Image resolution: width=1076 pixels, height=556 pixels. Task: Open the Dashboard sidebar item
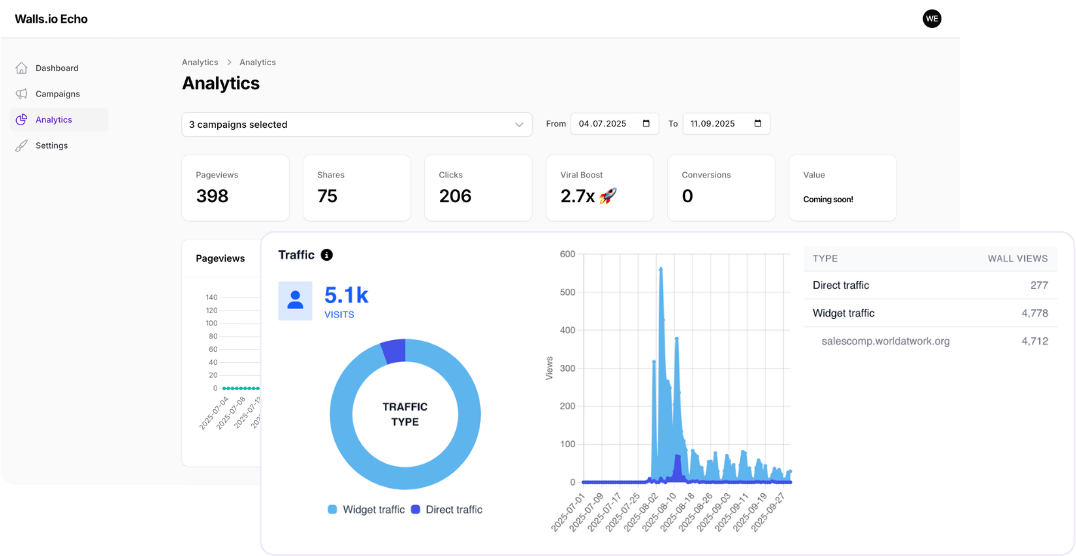click(59, 68)
